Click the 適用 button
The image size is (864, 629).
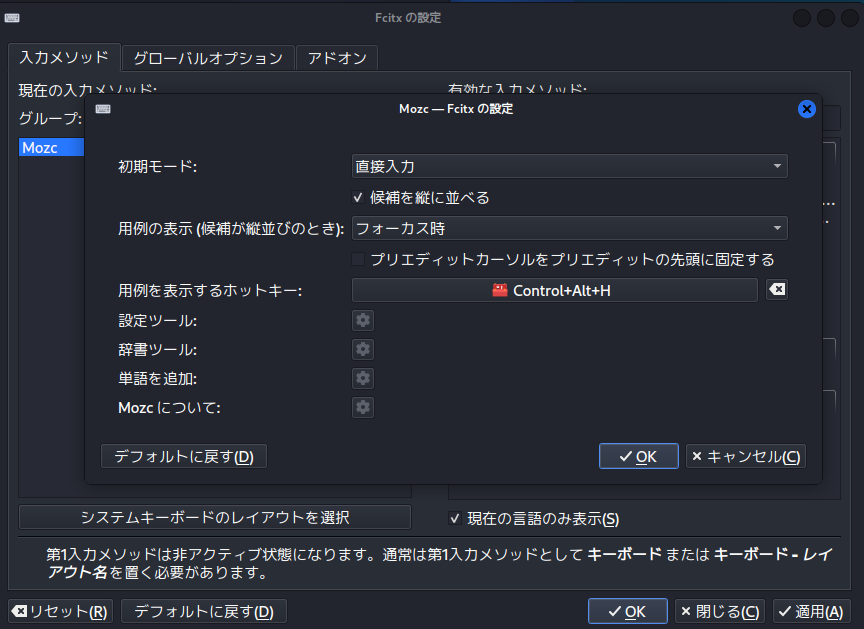811,612
